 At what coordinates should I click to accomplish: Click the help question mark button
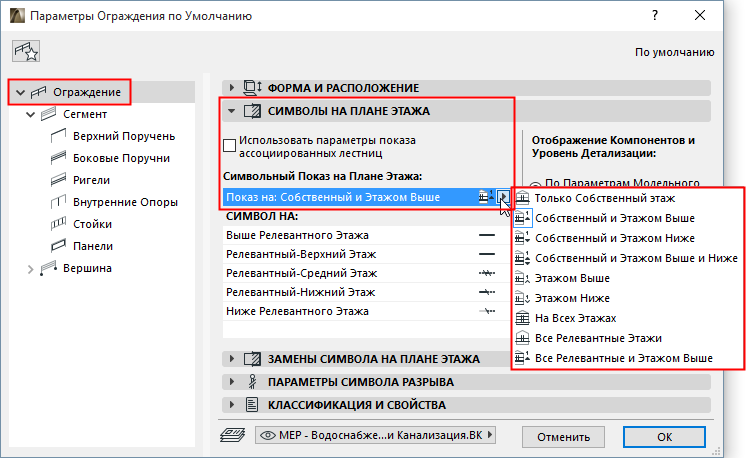[655, 15]
